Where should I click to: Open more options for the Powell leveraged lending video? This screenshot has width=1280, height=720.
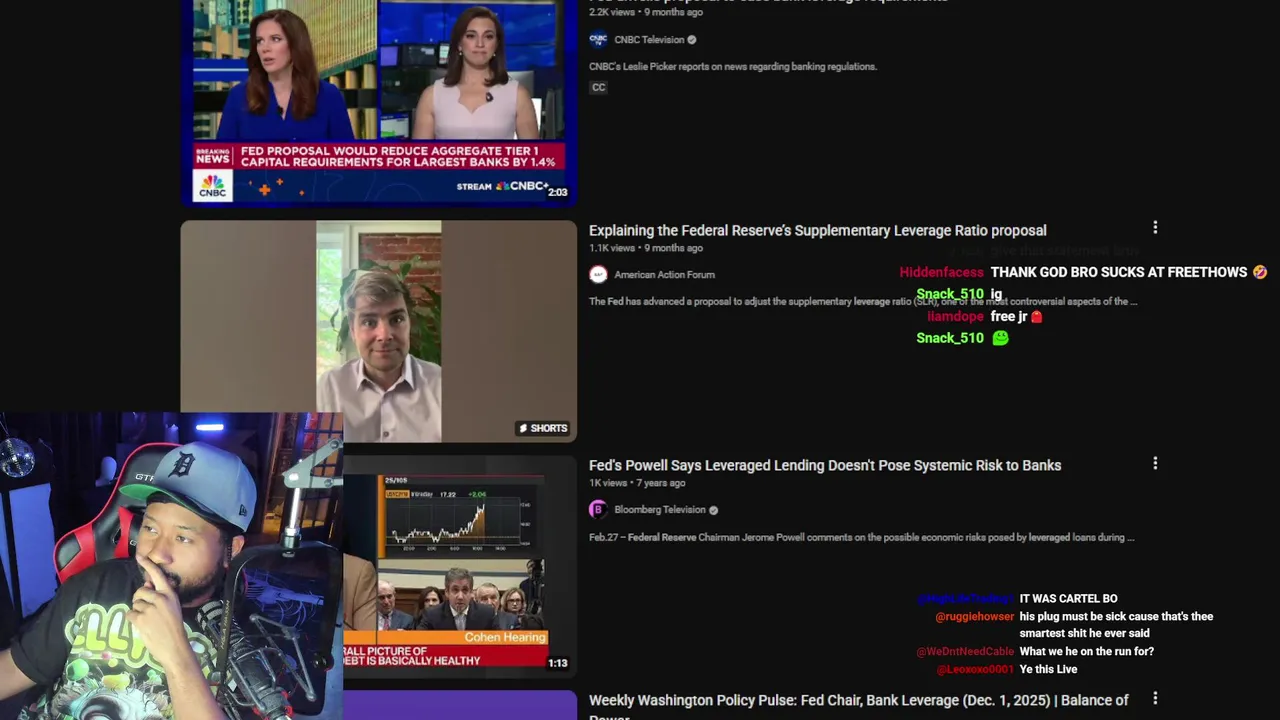[1155, 463]
